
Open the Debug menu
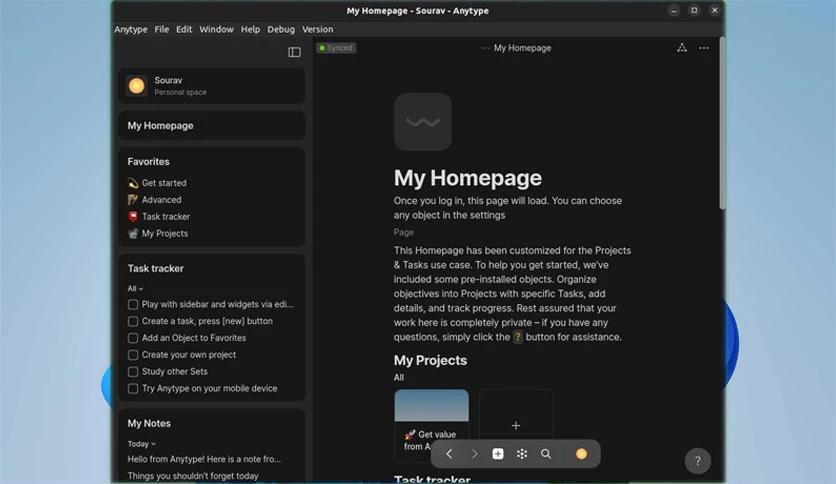tap(281, 29)
